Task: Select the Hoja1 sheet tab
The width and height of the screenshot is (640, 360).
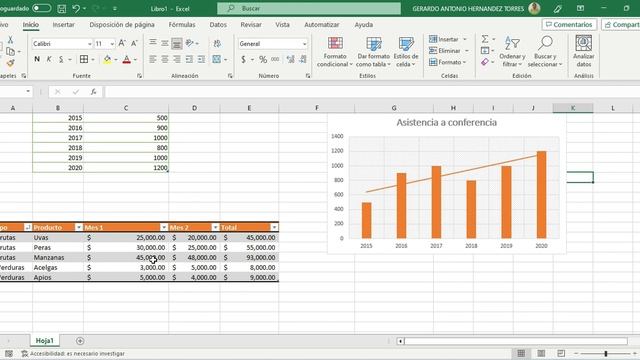Action: click(x=44, y=340)
